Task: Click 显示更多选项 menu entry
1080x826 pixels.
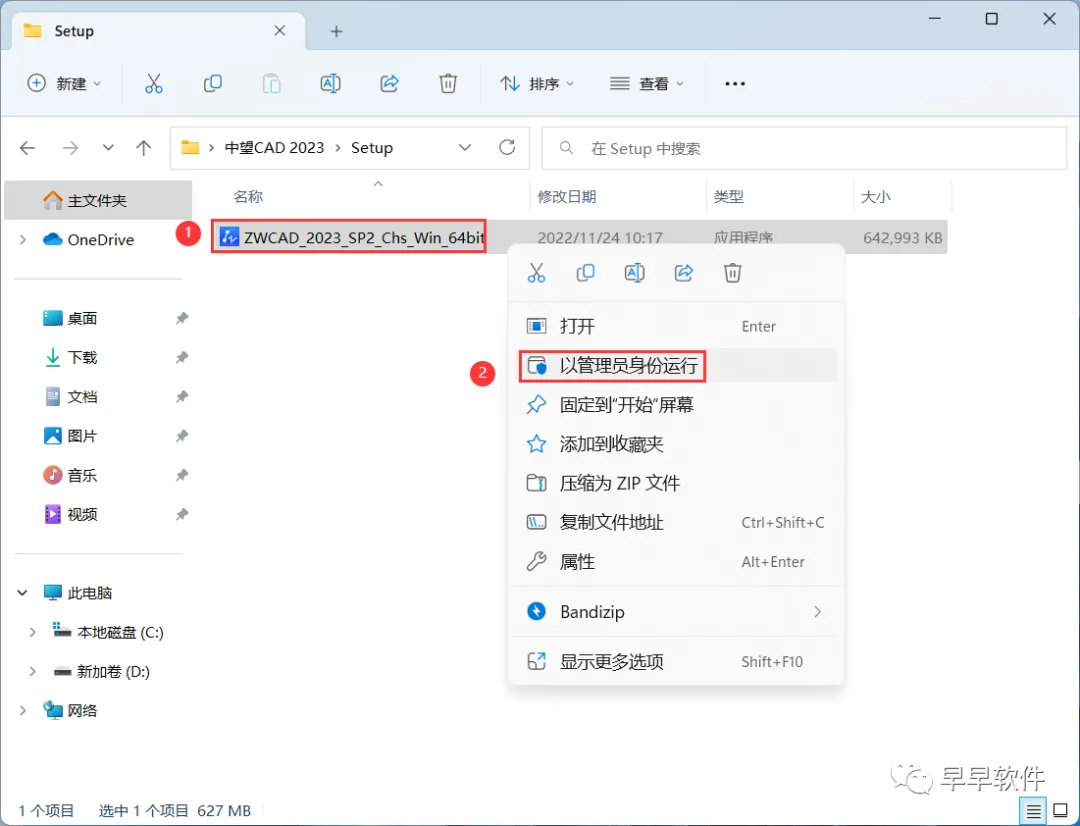Action: [x=676, y=661]
